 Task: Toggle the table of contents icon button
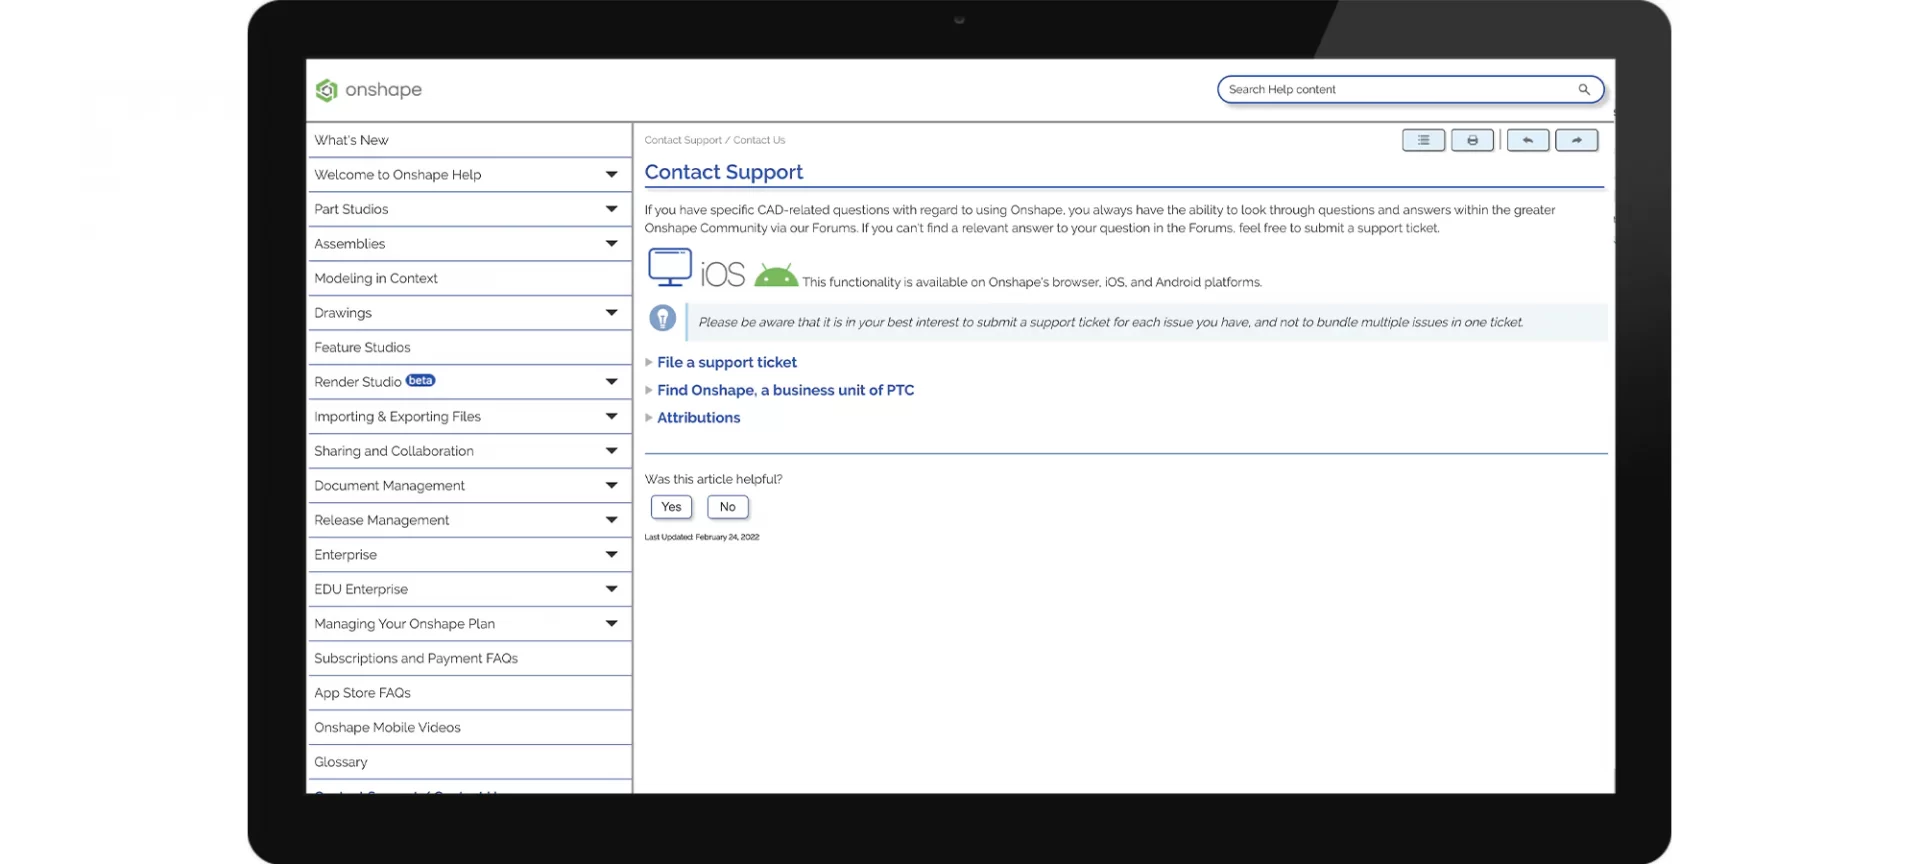pos(1423,140)
